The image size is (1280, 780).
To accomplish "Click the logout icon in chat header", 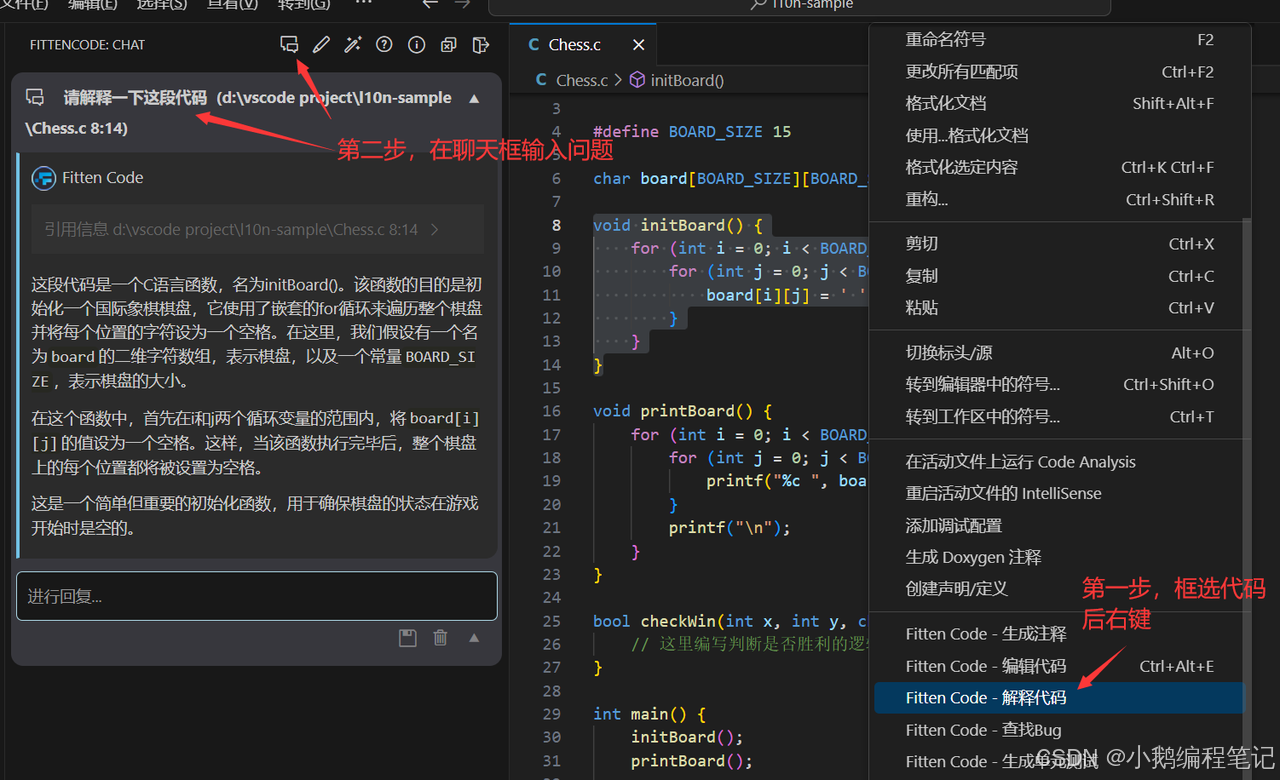I will [481, 45].
